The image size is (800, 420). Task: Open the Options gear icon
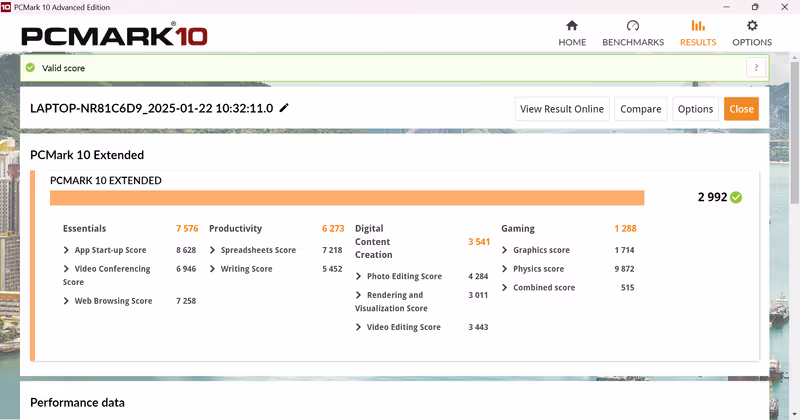(x=752, y=26)
